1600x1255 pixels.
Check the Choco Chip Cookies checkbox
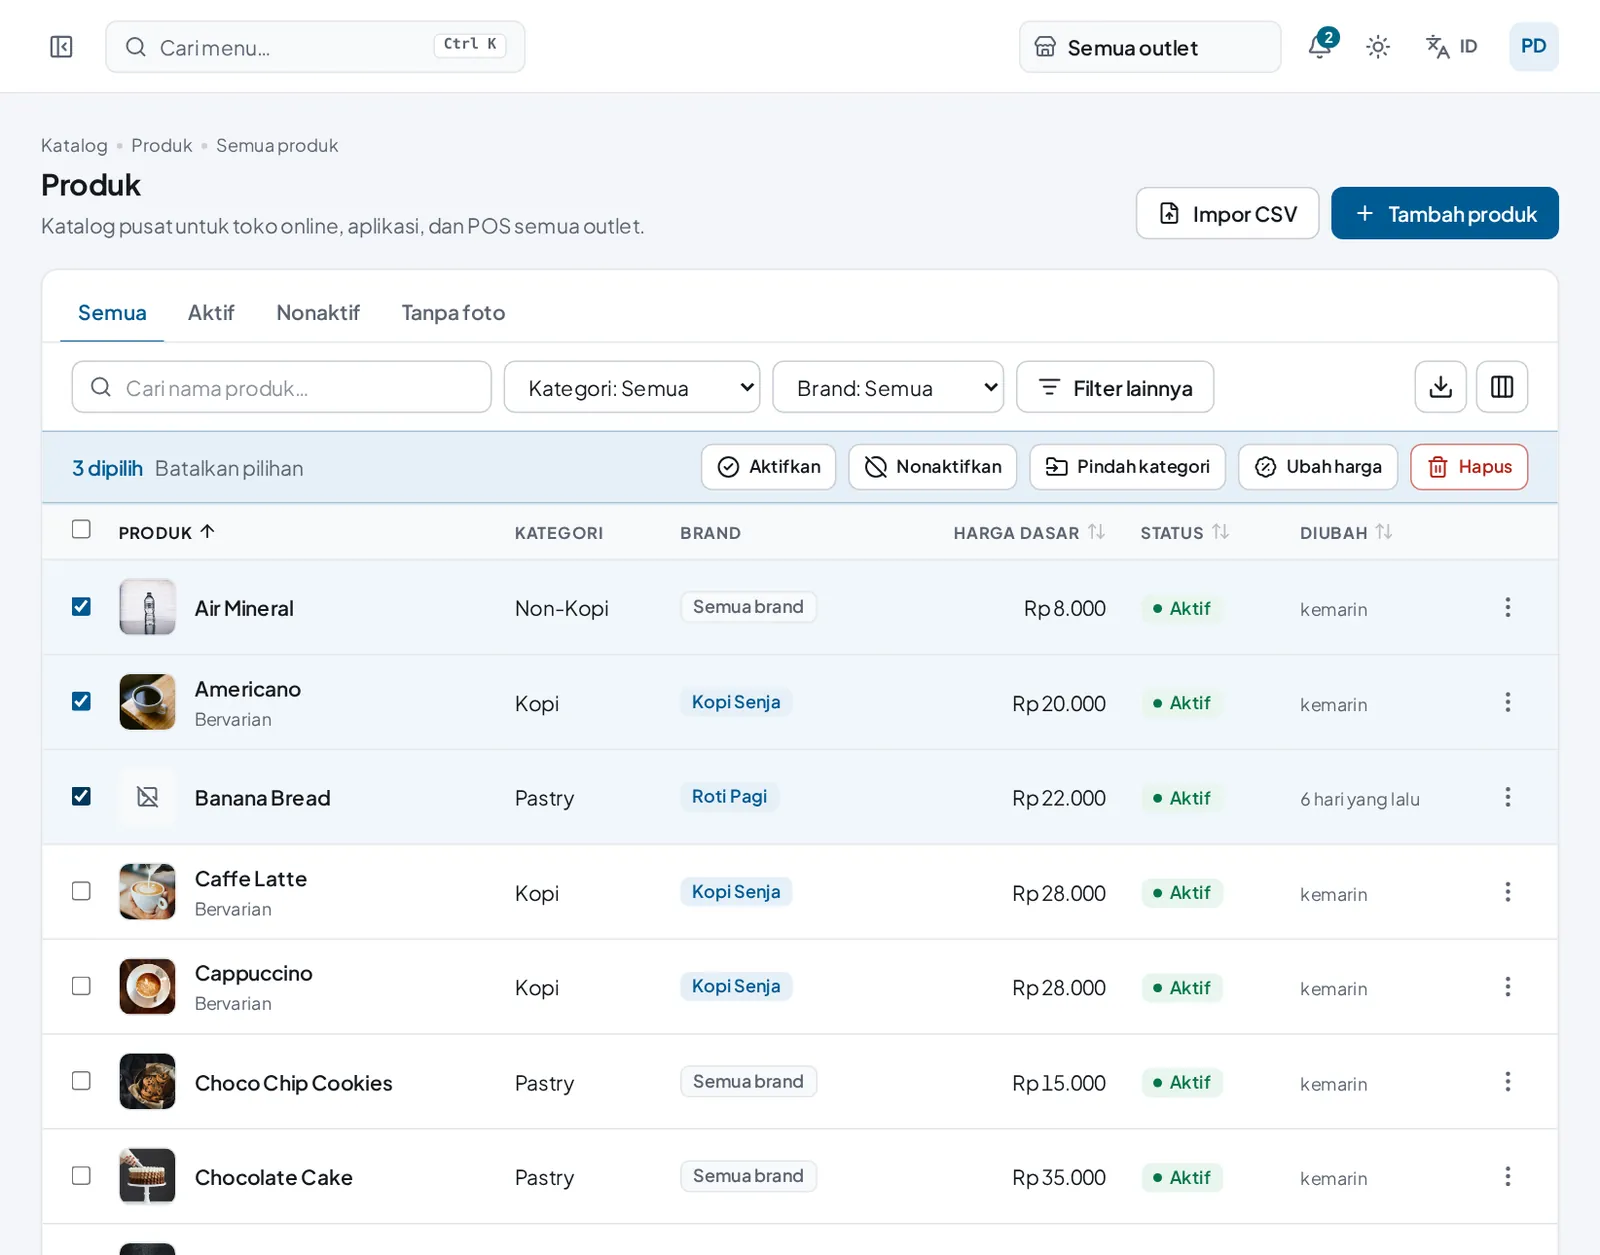81,1081
